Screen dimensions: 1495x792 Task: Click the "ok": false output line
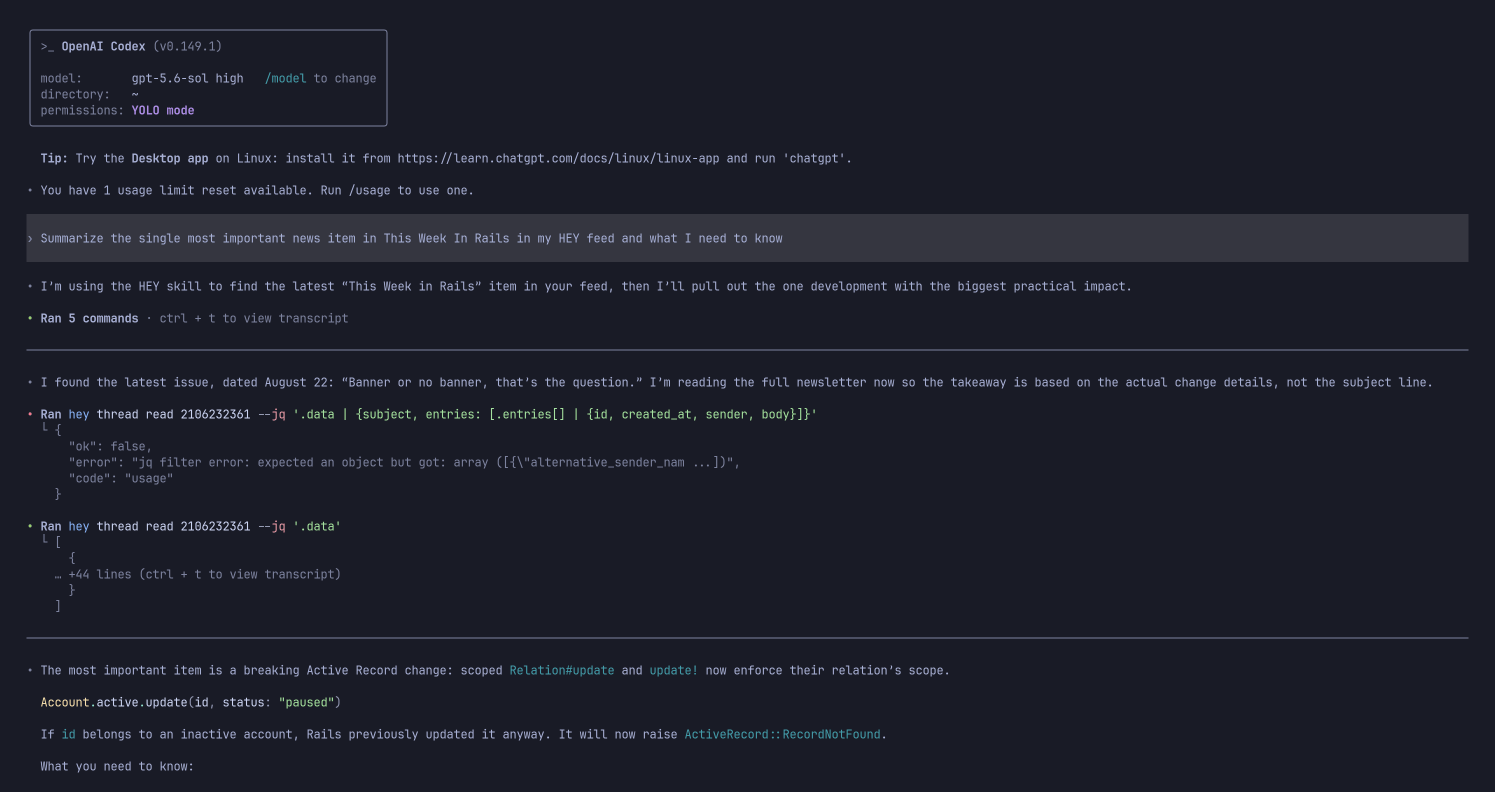pos(110,447)
